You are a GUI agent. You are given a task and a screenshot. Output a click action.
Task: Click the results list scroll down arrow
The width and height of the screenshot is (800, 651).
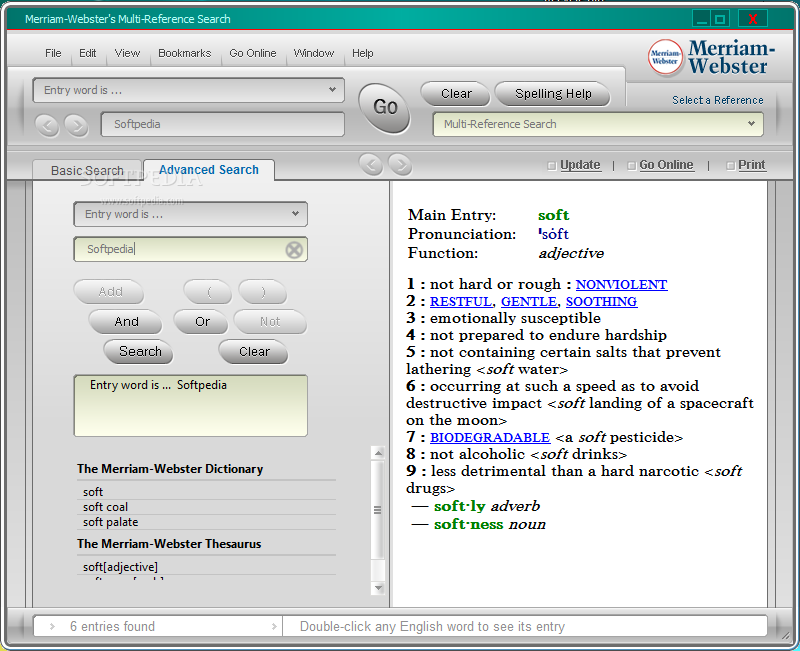(x=378, y=587)
